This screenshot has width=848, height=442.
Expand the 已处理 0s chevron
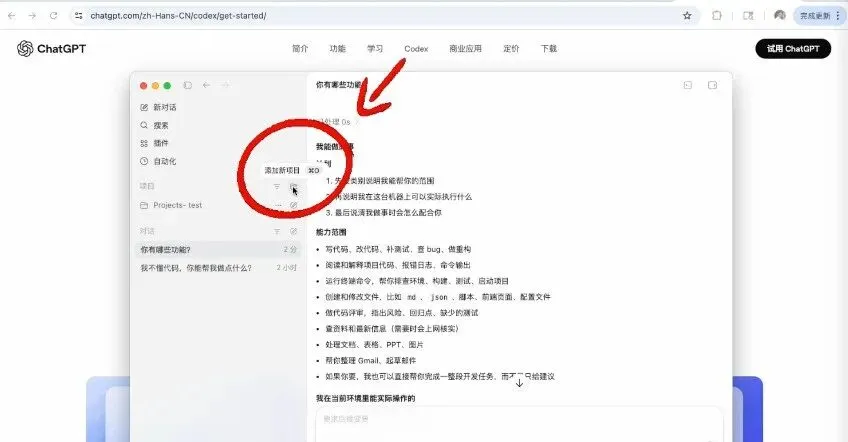point(355,122)
